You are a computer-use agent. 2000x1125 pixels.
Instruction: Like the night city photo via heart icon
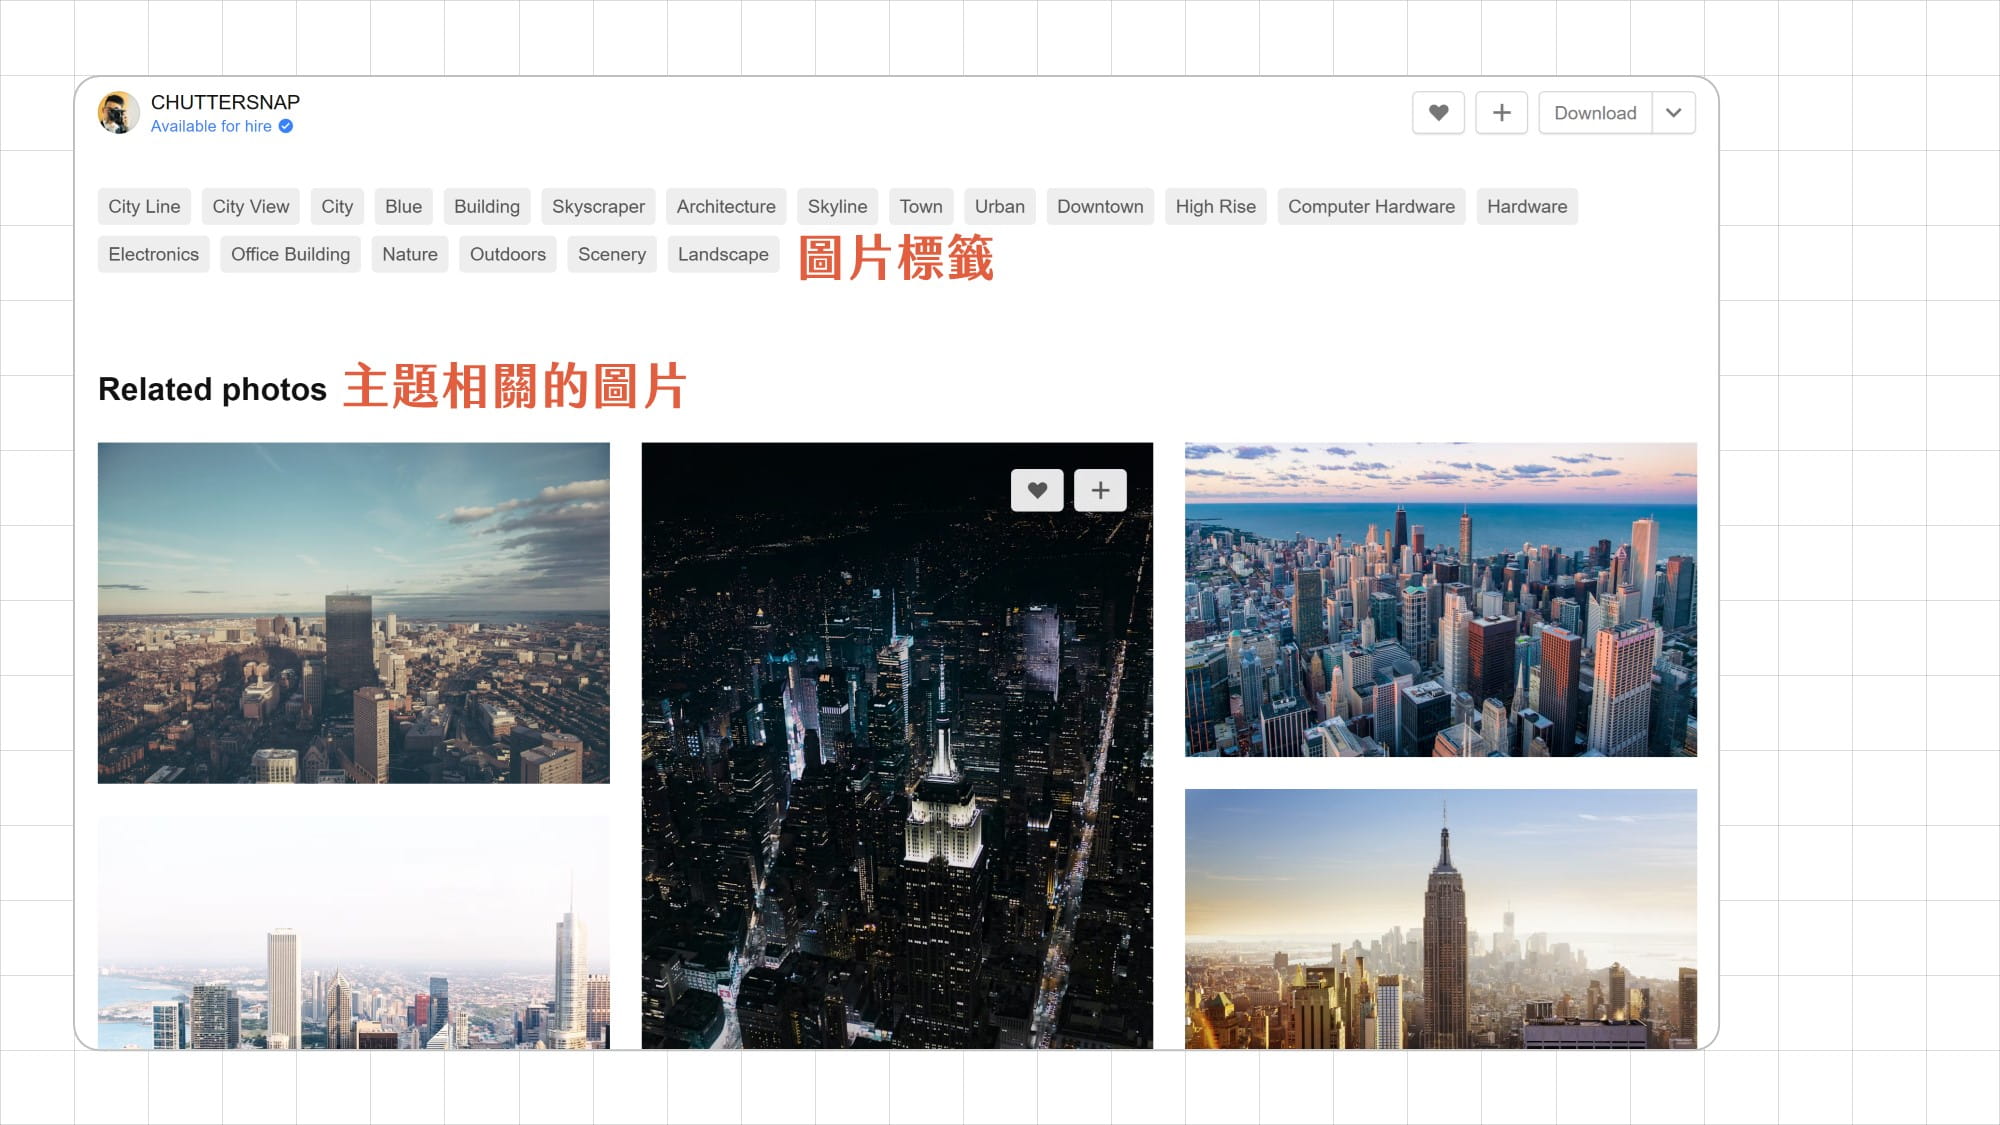(x=1037, y=490)
